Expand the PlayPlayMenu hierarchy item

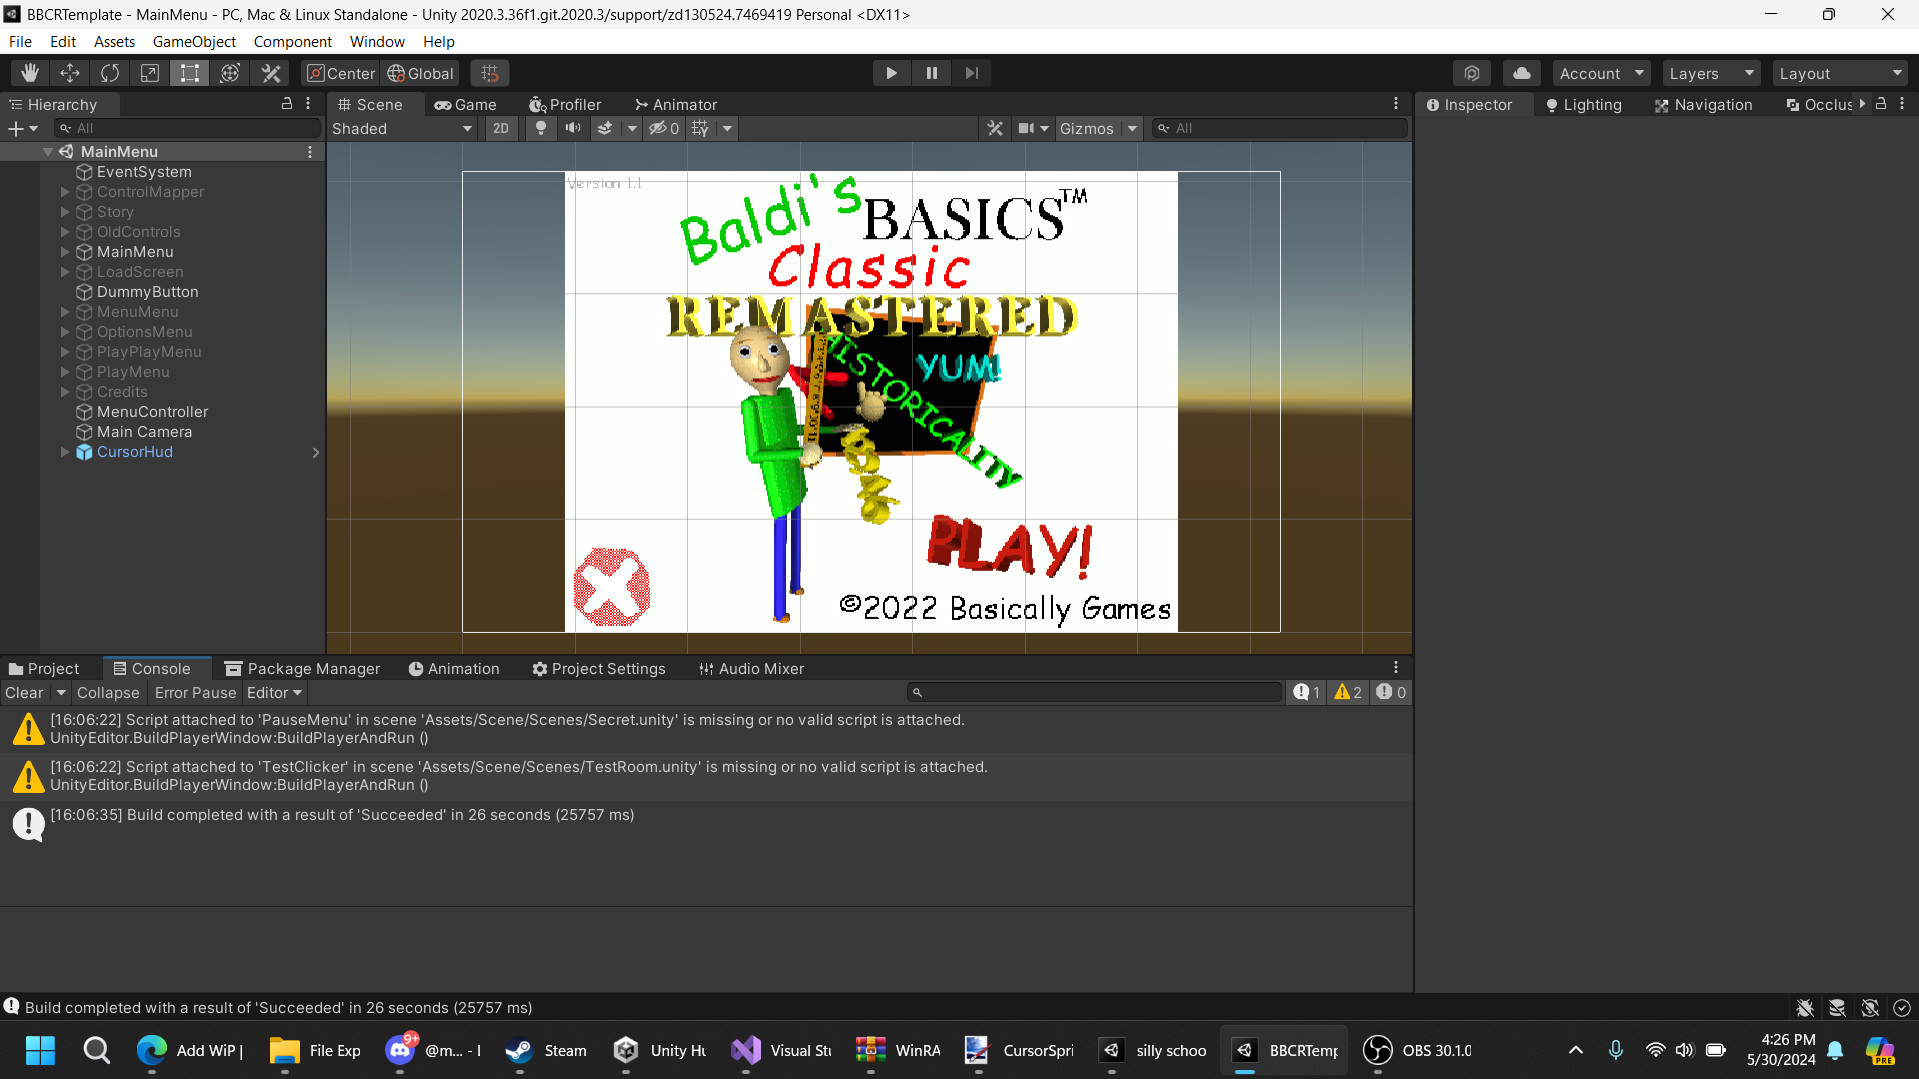(64, 352)
